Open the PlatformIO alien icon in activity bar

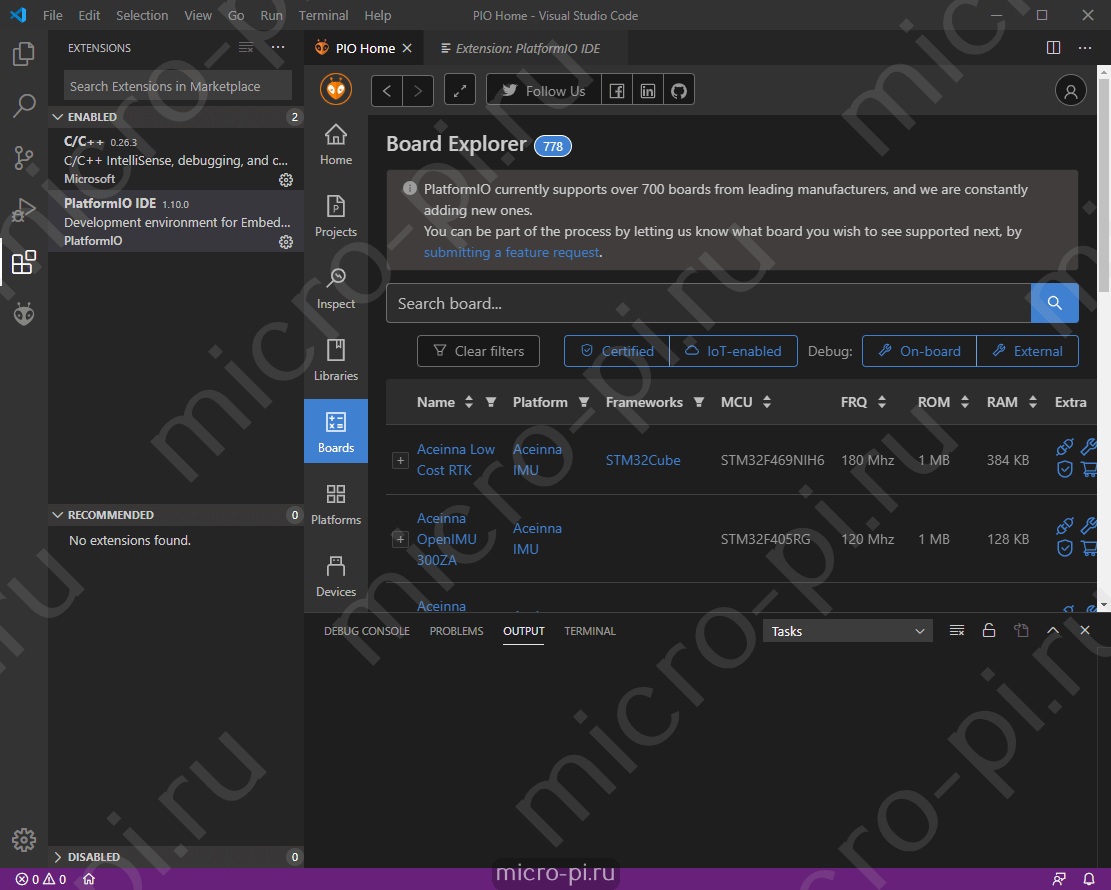coord(23,314)
